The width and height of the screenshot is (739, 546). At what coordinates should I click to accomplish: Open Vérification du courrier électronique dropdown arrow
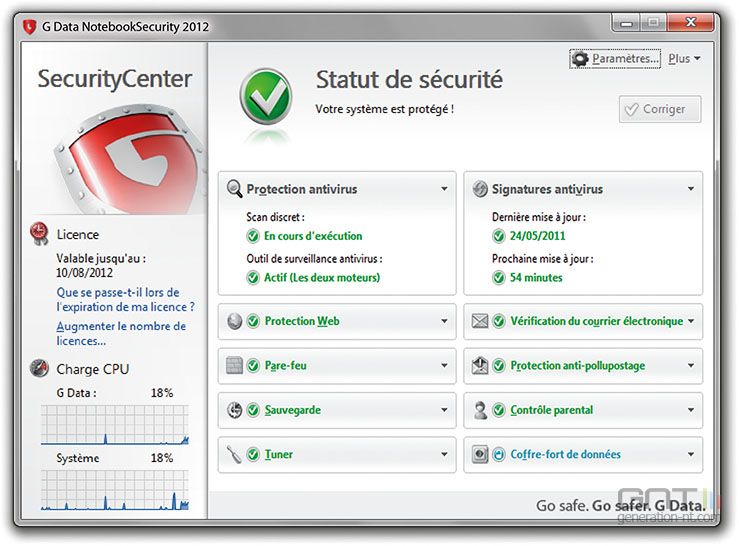pos(690,321)
